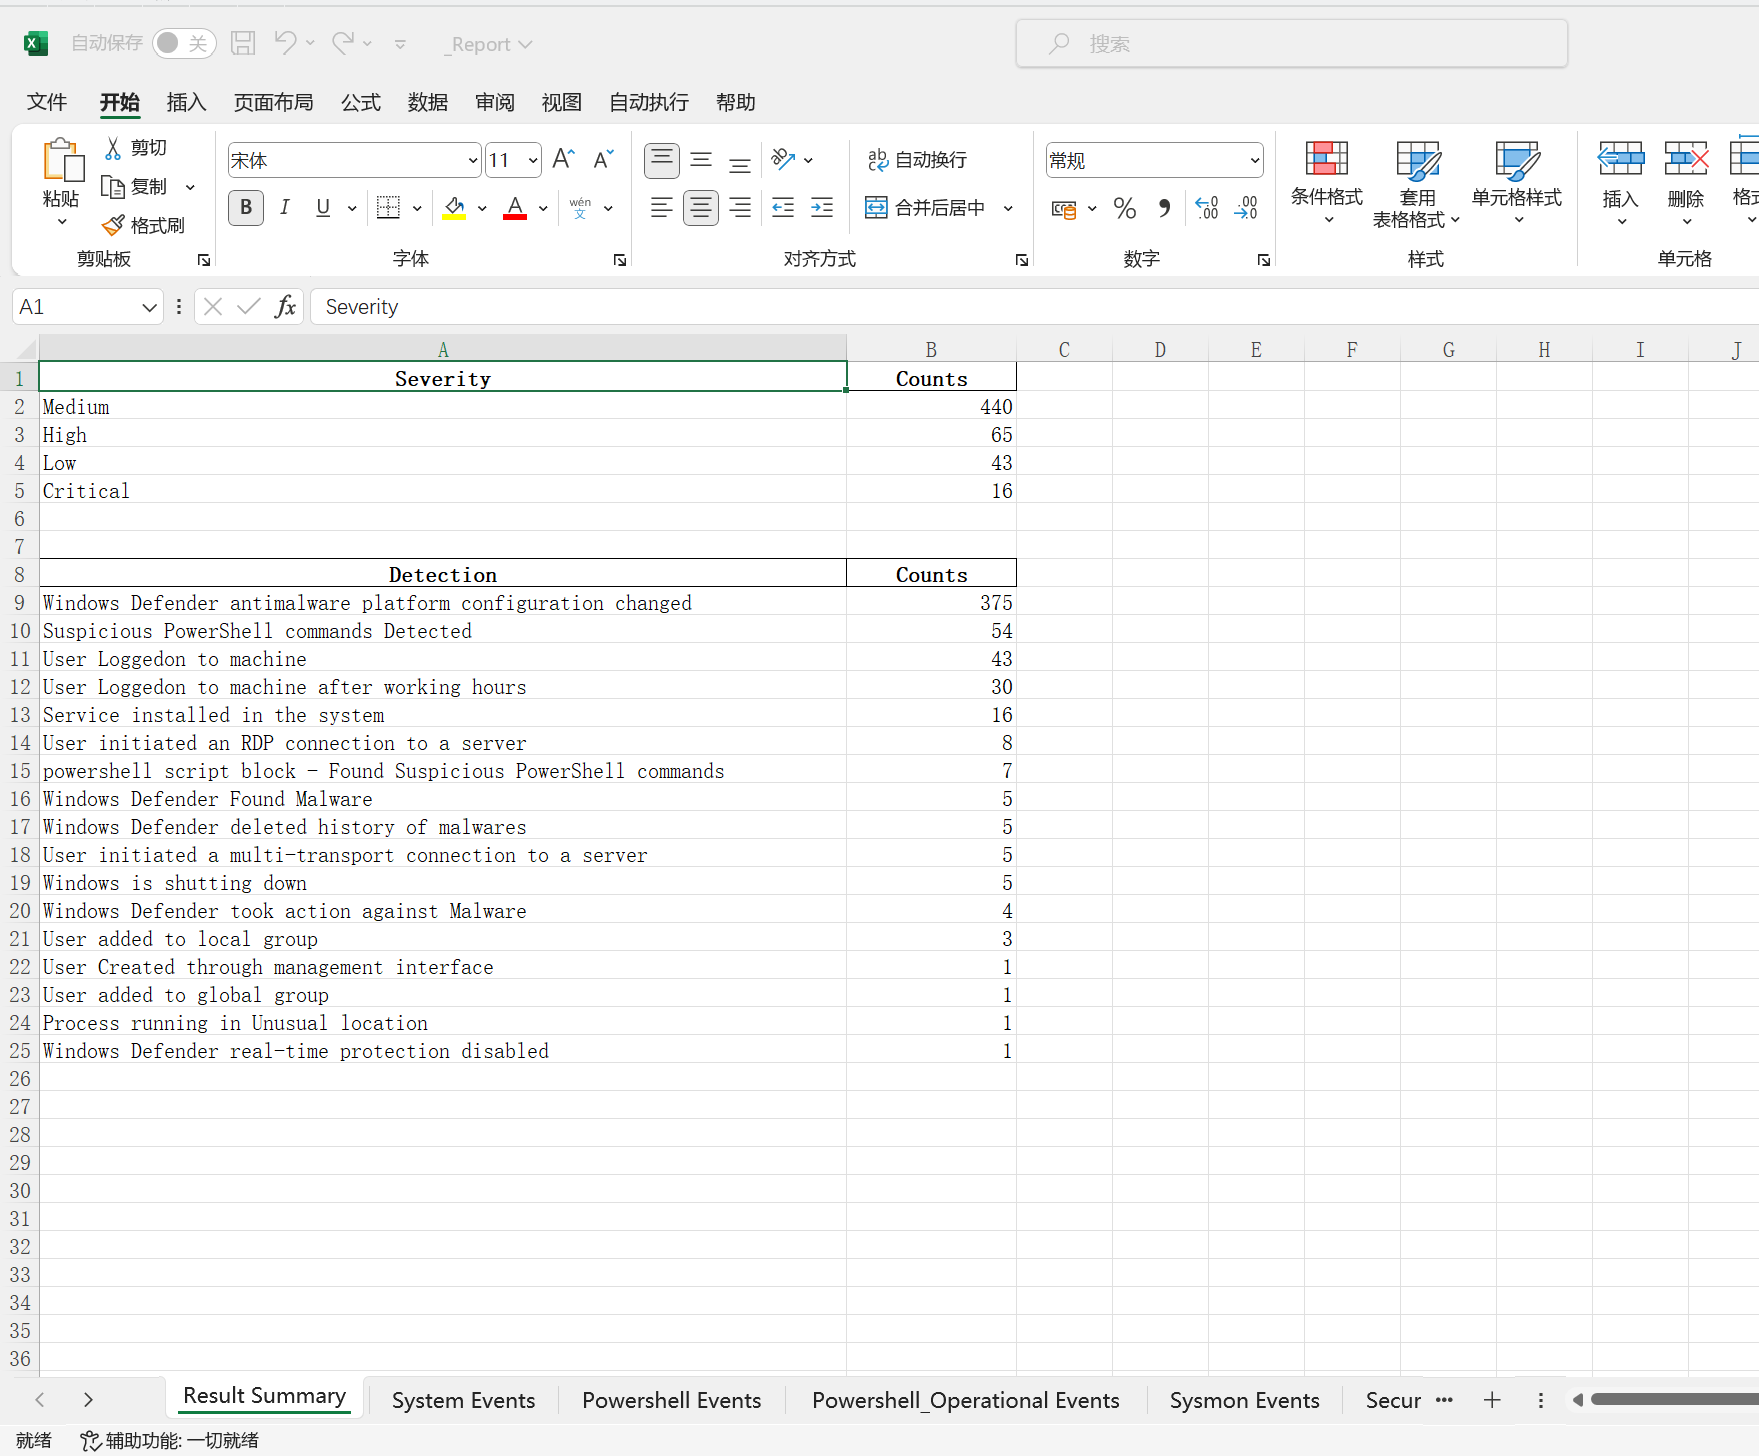This screenshot has height=1456, width=1759.
Task: Click the insert function fx icon
Action: coord(285,307)
